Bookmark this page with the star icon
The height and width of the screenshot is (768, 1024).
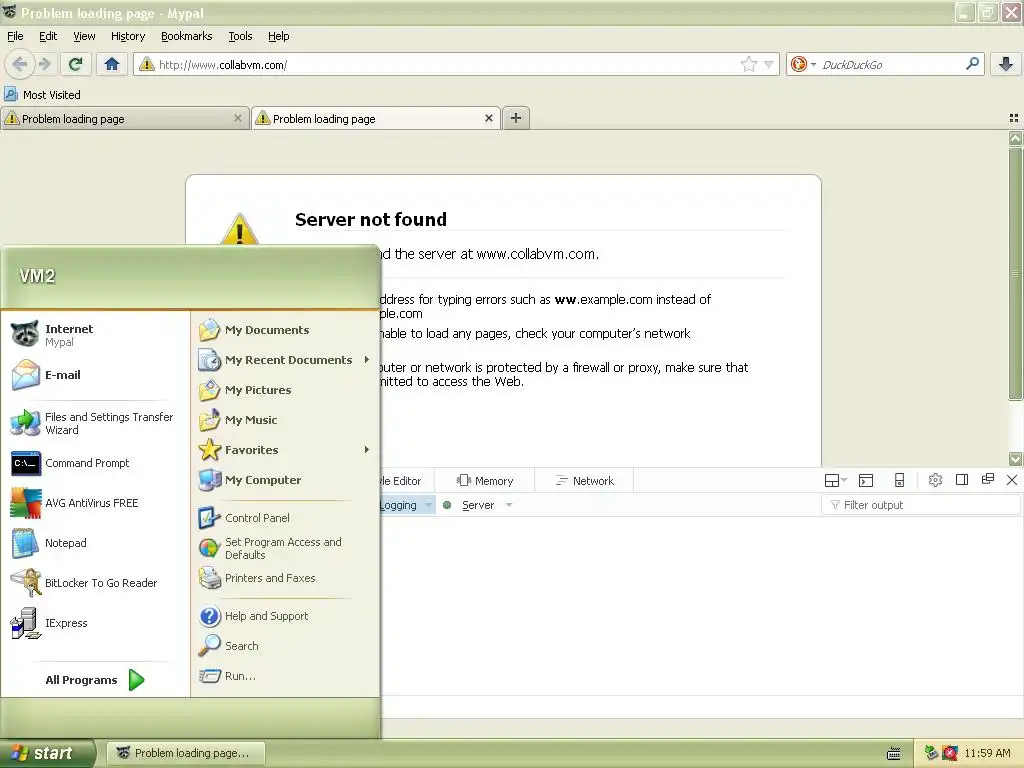click(748, 64)
